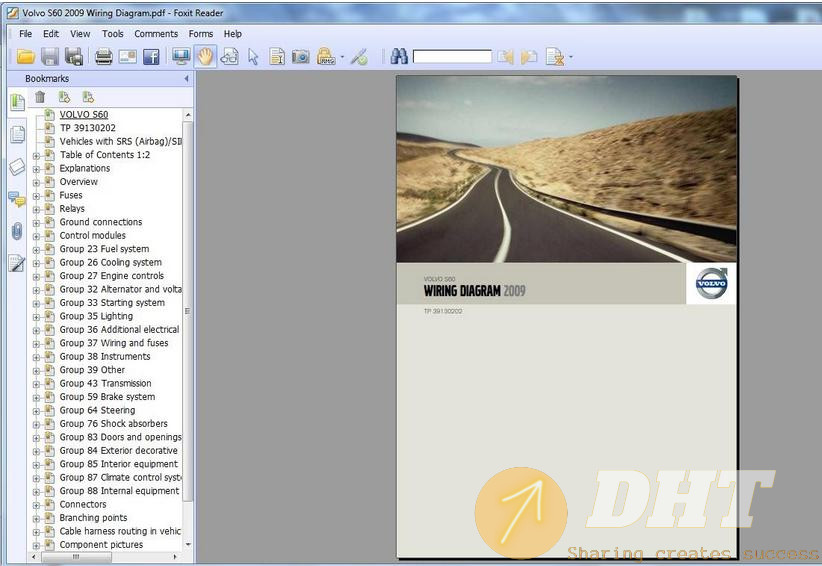Select the TP 39130202 bookmark

(88, 128)
